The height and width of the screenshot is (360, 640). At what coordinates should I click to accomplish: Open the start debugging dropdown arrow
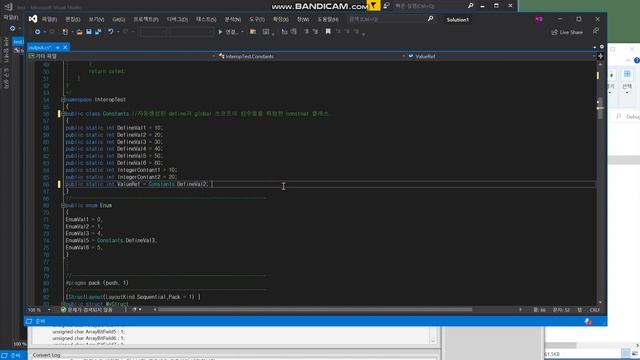tap(242, 32)
